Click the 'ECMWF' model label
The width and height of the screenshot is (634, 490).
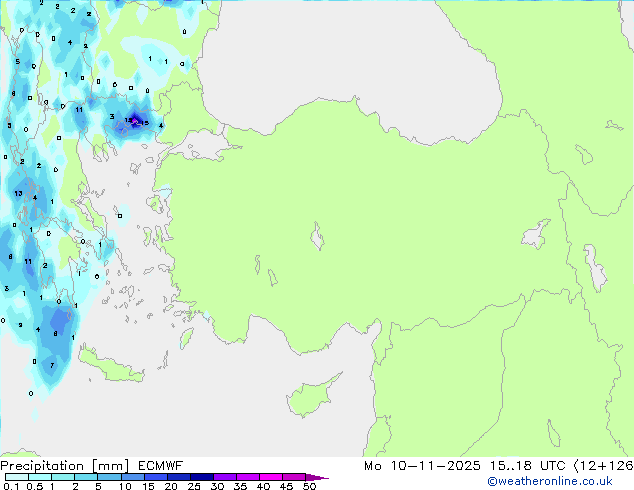161,466
